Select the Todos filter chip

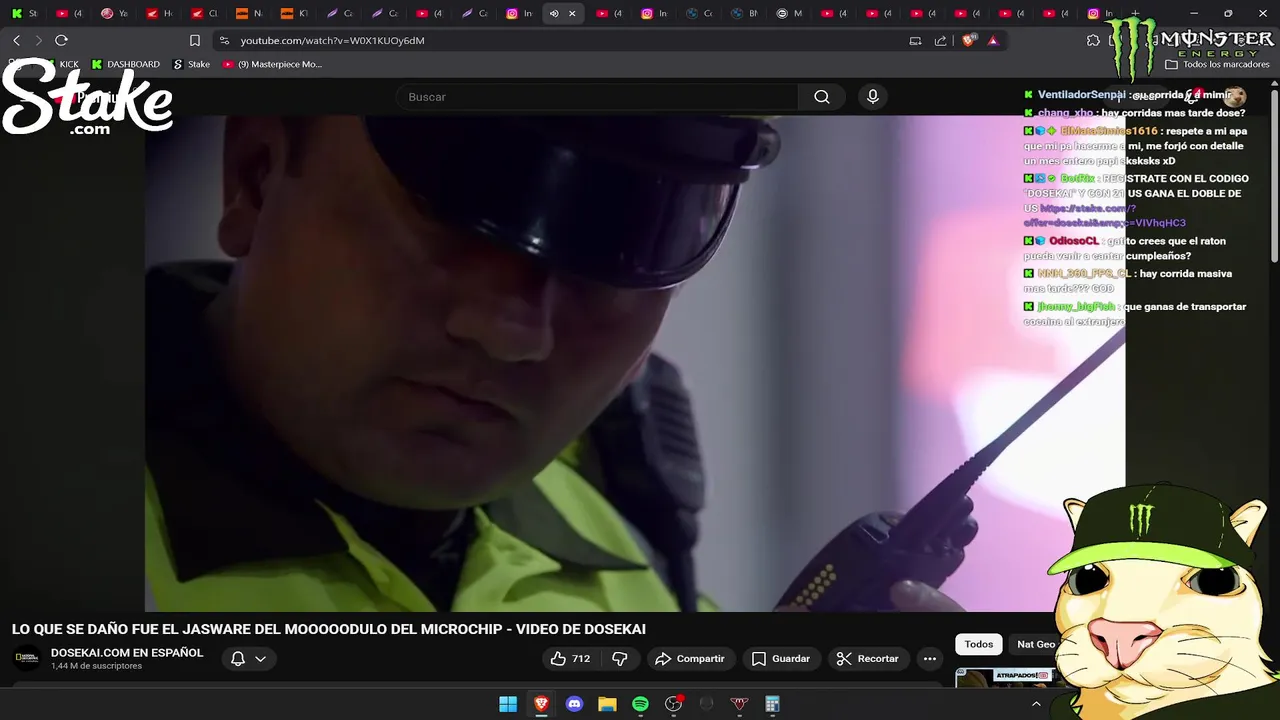(x=979, y=644)
